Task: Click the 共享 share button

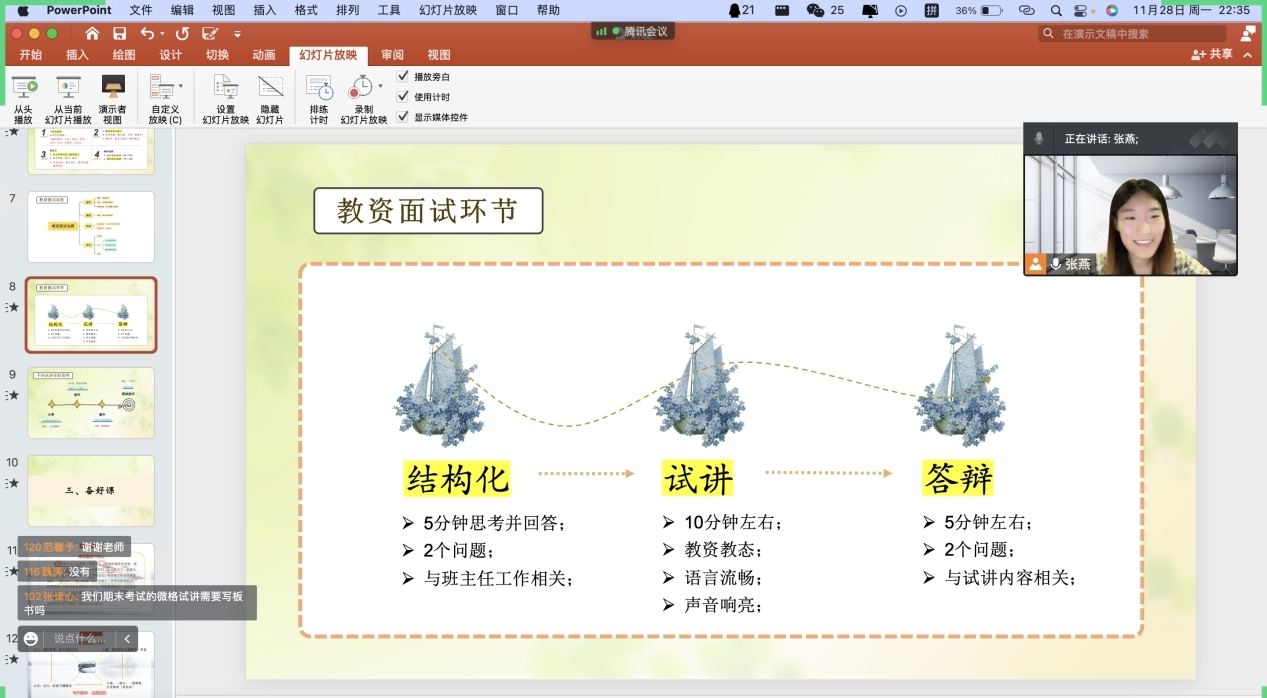Action: tap(1212, 55)
